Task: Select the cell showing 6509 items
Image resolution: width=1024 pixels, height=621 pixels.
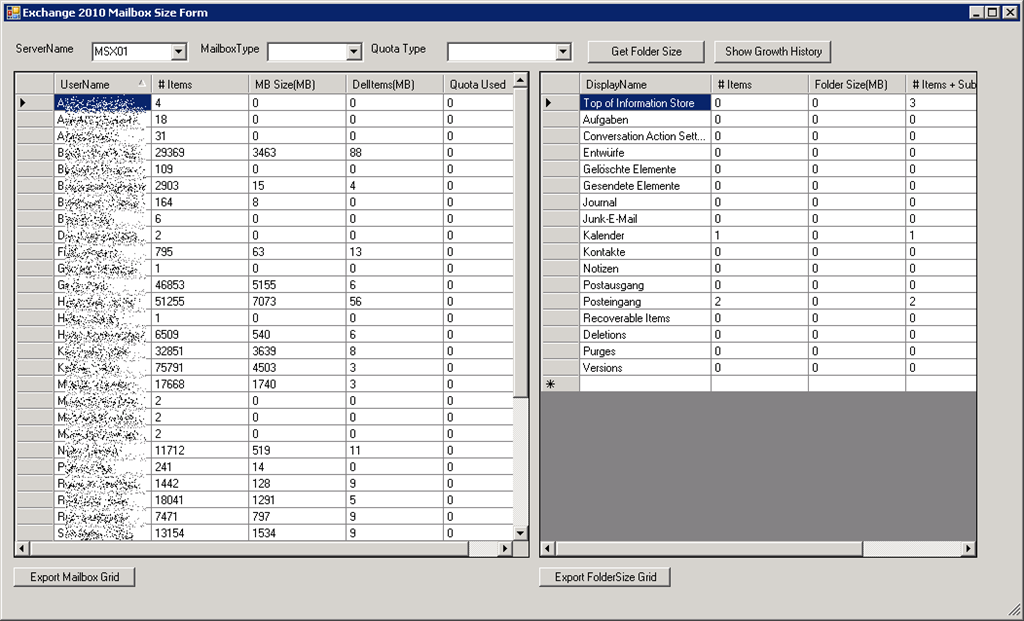Action: pyautogui.click(x=200, y=335)
